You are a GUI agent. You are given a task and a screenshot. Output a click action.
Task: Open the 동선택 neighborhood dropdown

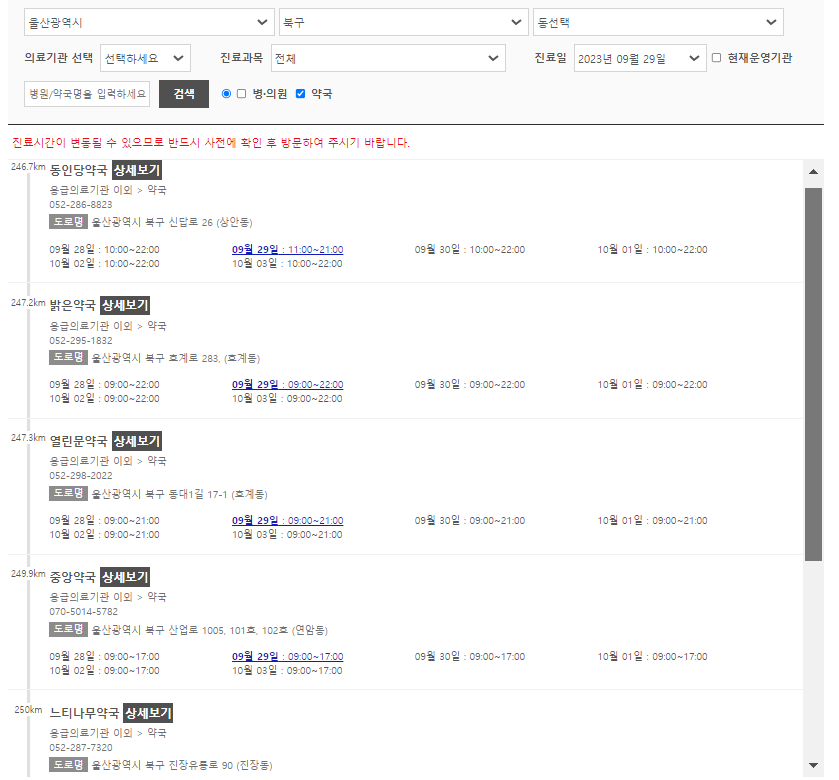pyautogui.click(x=658, y=22)
